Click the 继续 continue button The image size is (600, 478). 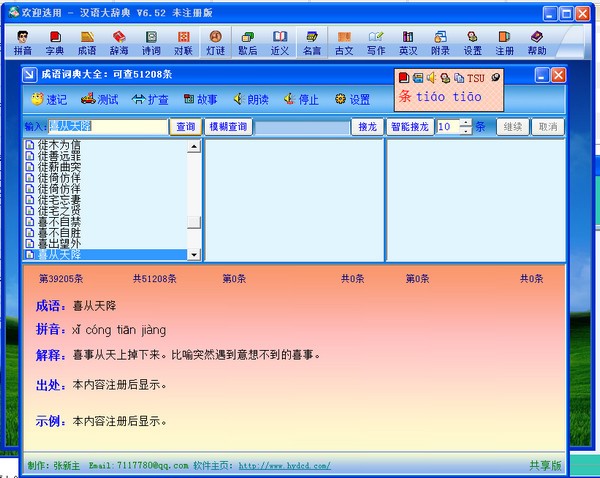tap(513, 127)
